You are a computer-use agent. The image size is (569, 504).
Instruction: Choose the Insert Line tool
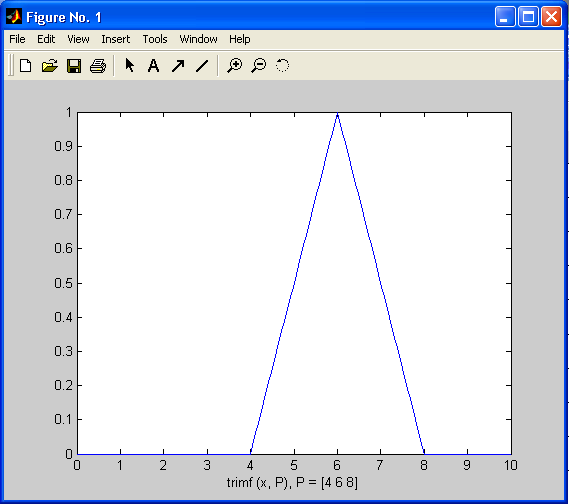[202, 66]
